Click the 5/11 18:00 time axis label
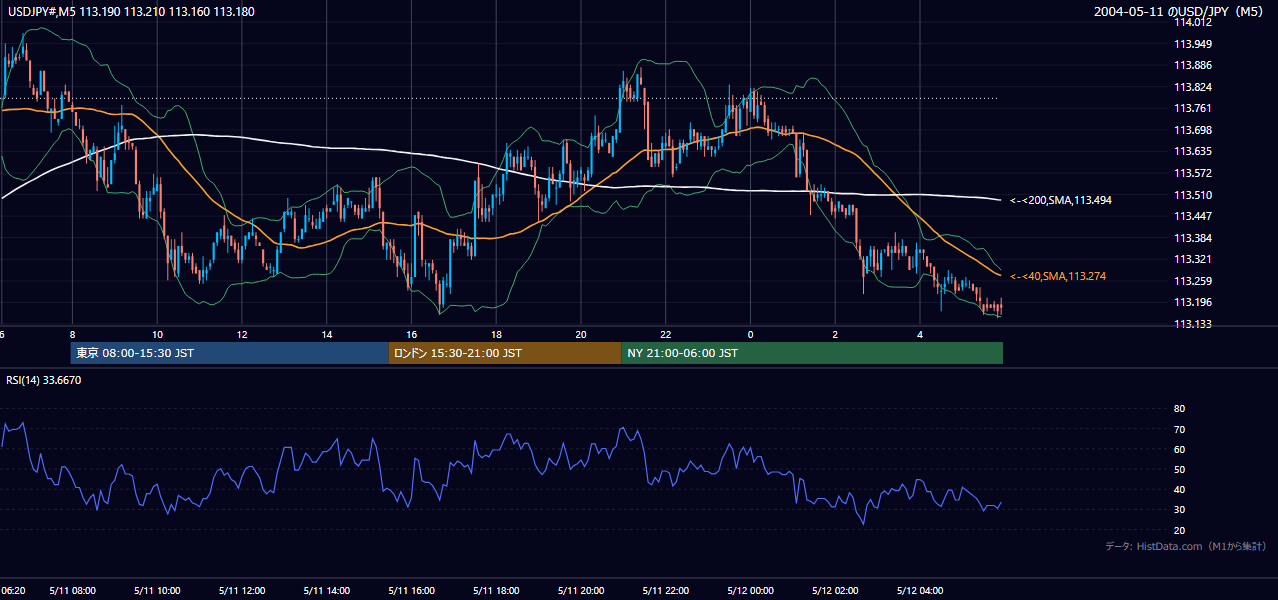 (x=496, y=590)
